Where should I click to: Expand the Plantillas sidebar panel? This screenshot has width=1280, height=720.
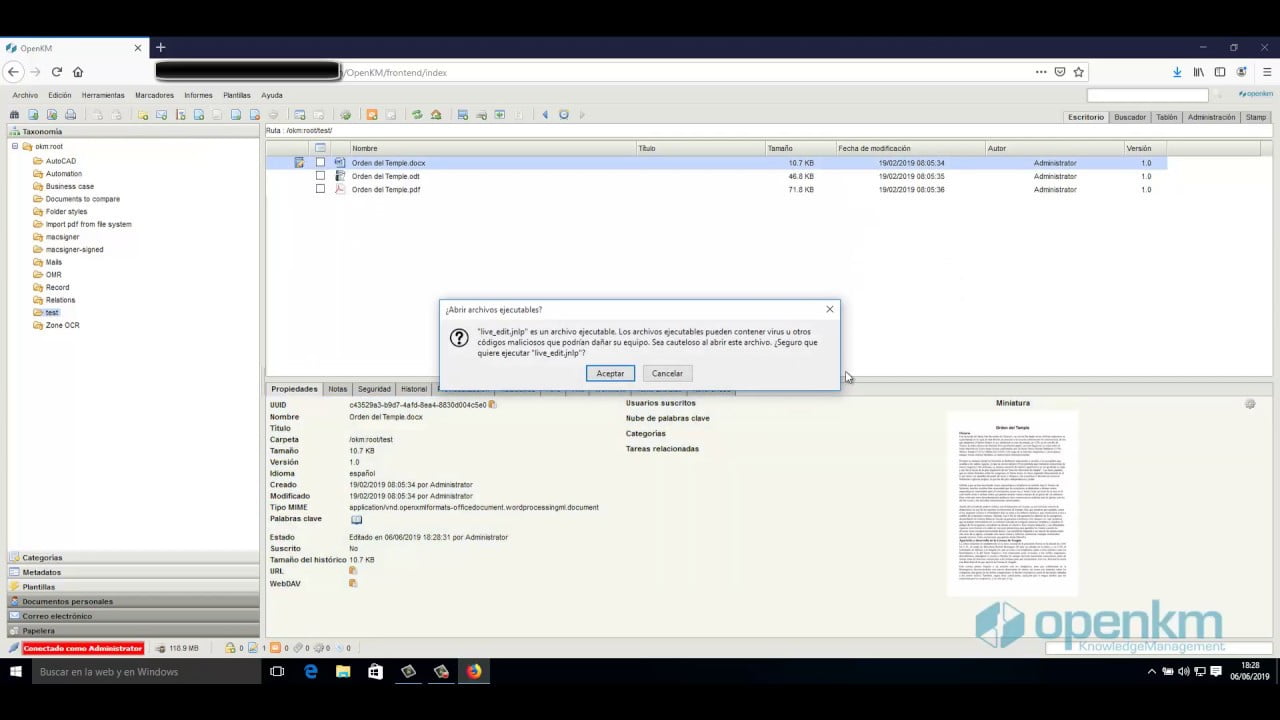[x=133, y=587]
